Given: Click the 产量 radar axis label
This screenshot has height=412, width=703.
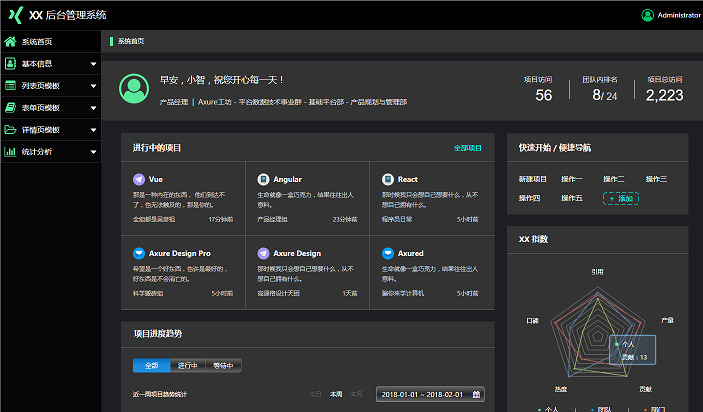Looking at the screenshot, I should pos(668,321).
